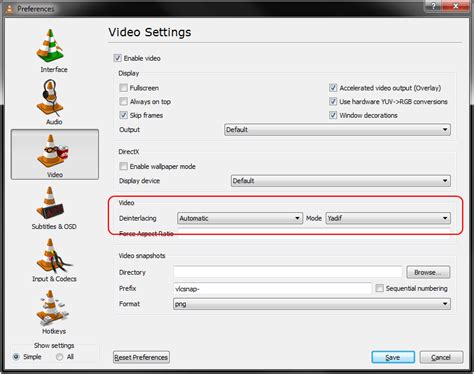Select the Simple show settings radio
Screen dimensions: 474x374
(16, 357)
